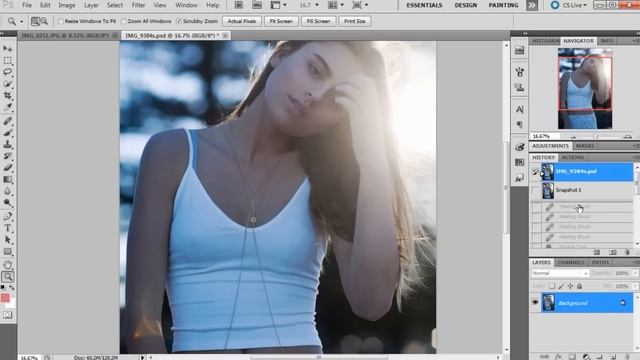Select the Eraser tool
This screenshot has height=360, width=640.
(x=8, y=168)
